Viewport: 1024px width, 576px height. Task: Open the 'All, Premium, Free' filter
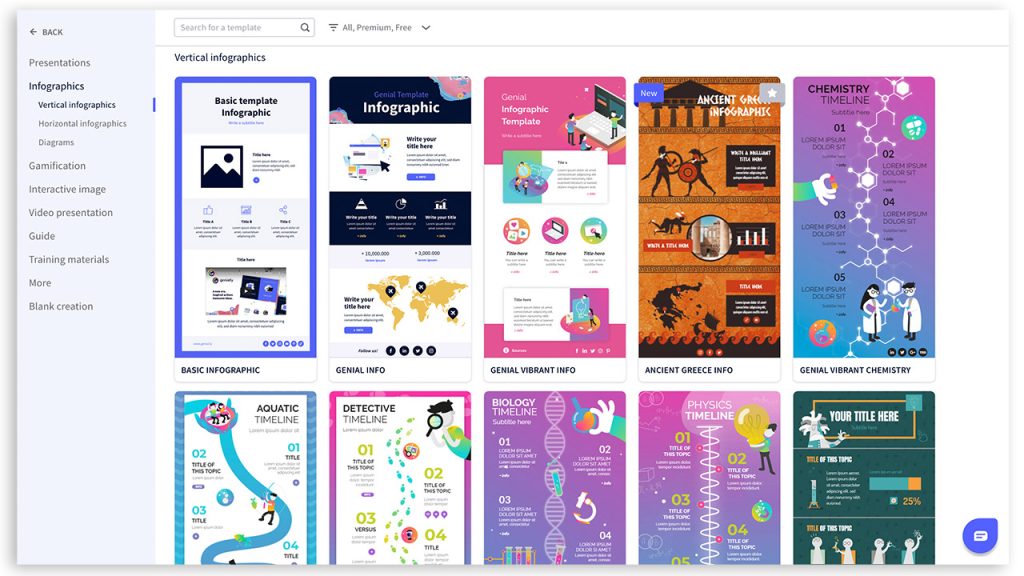pyautogui.click(x=377, y=27)
